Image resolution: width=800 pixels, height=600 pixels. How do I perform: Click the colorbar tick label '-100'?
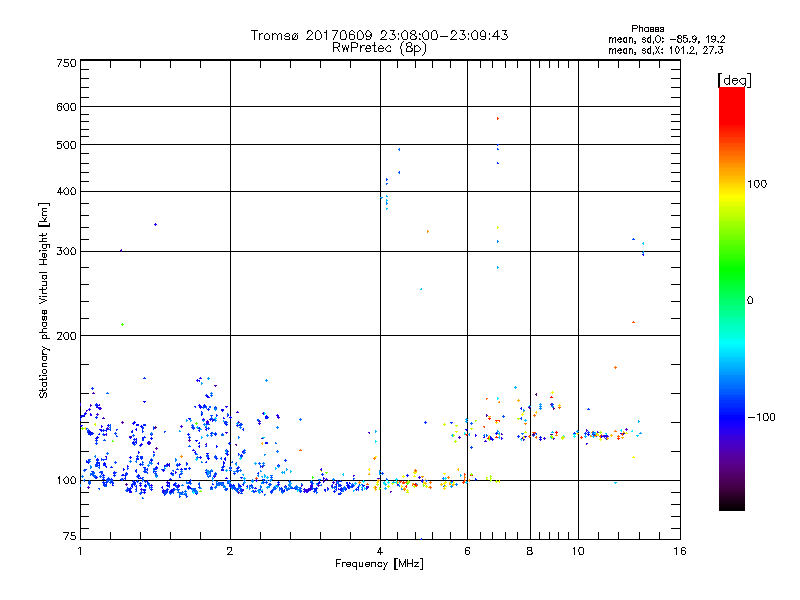click(762, 417)
